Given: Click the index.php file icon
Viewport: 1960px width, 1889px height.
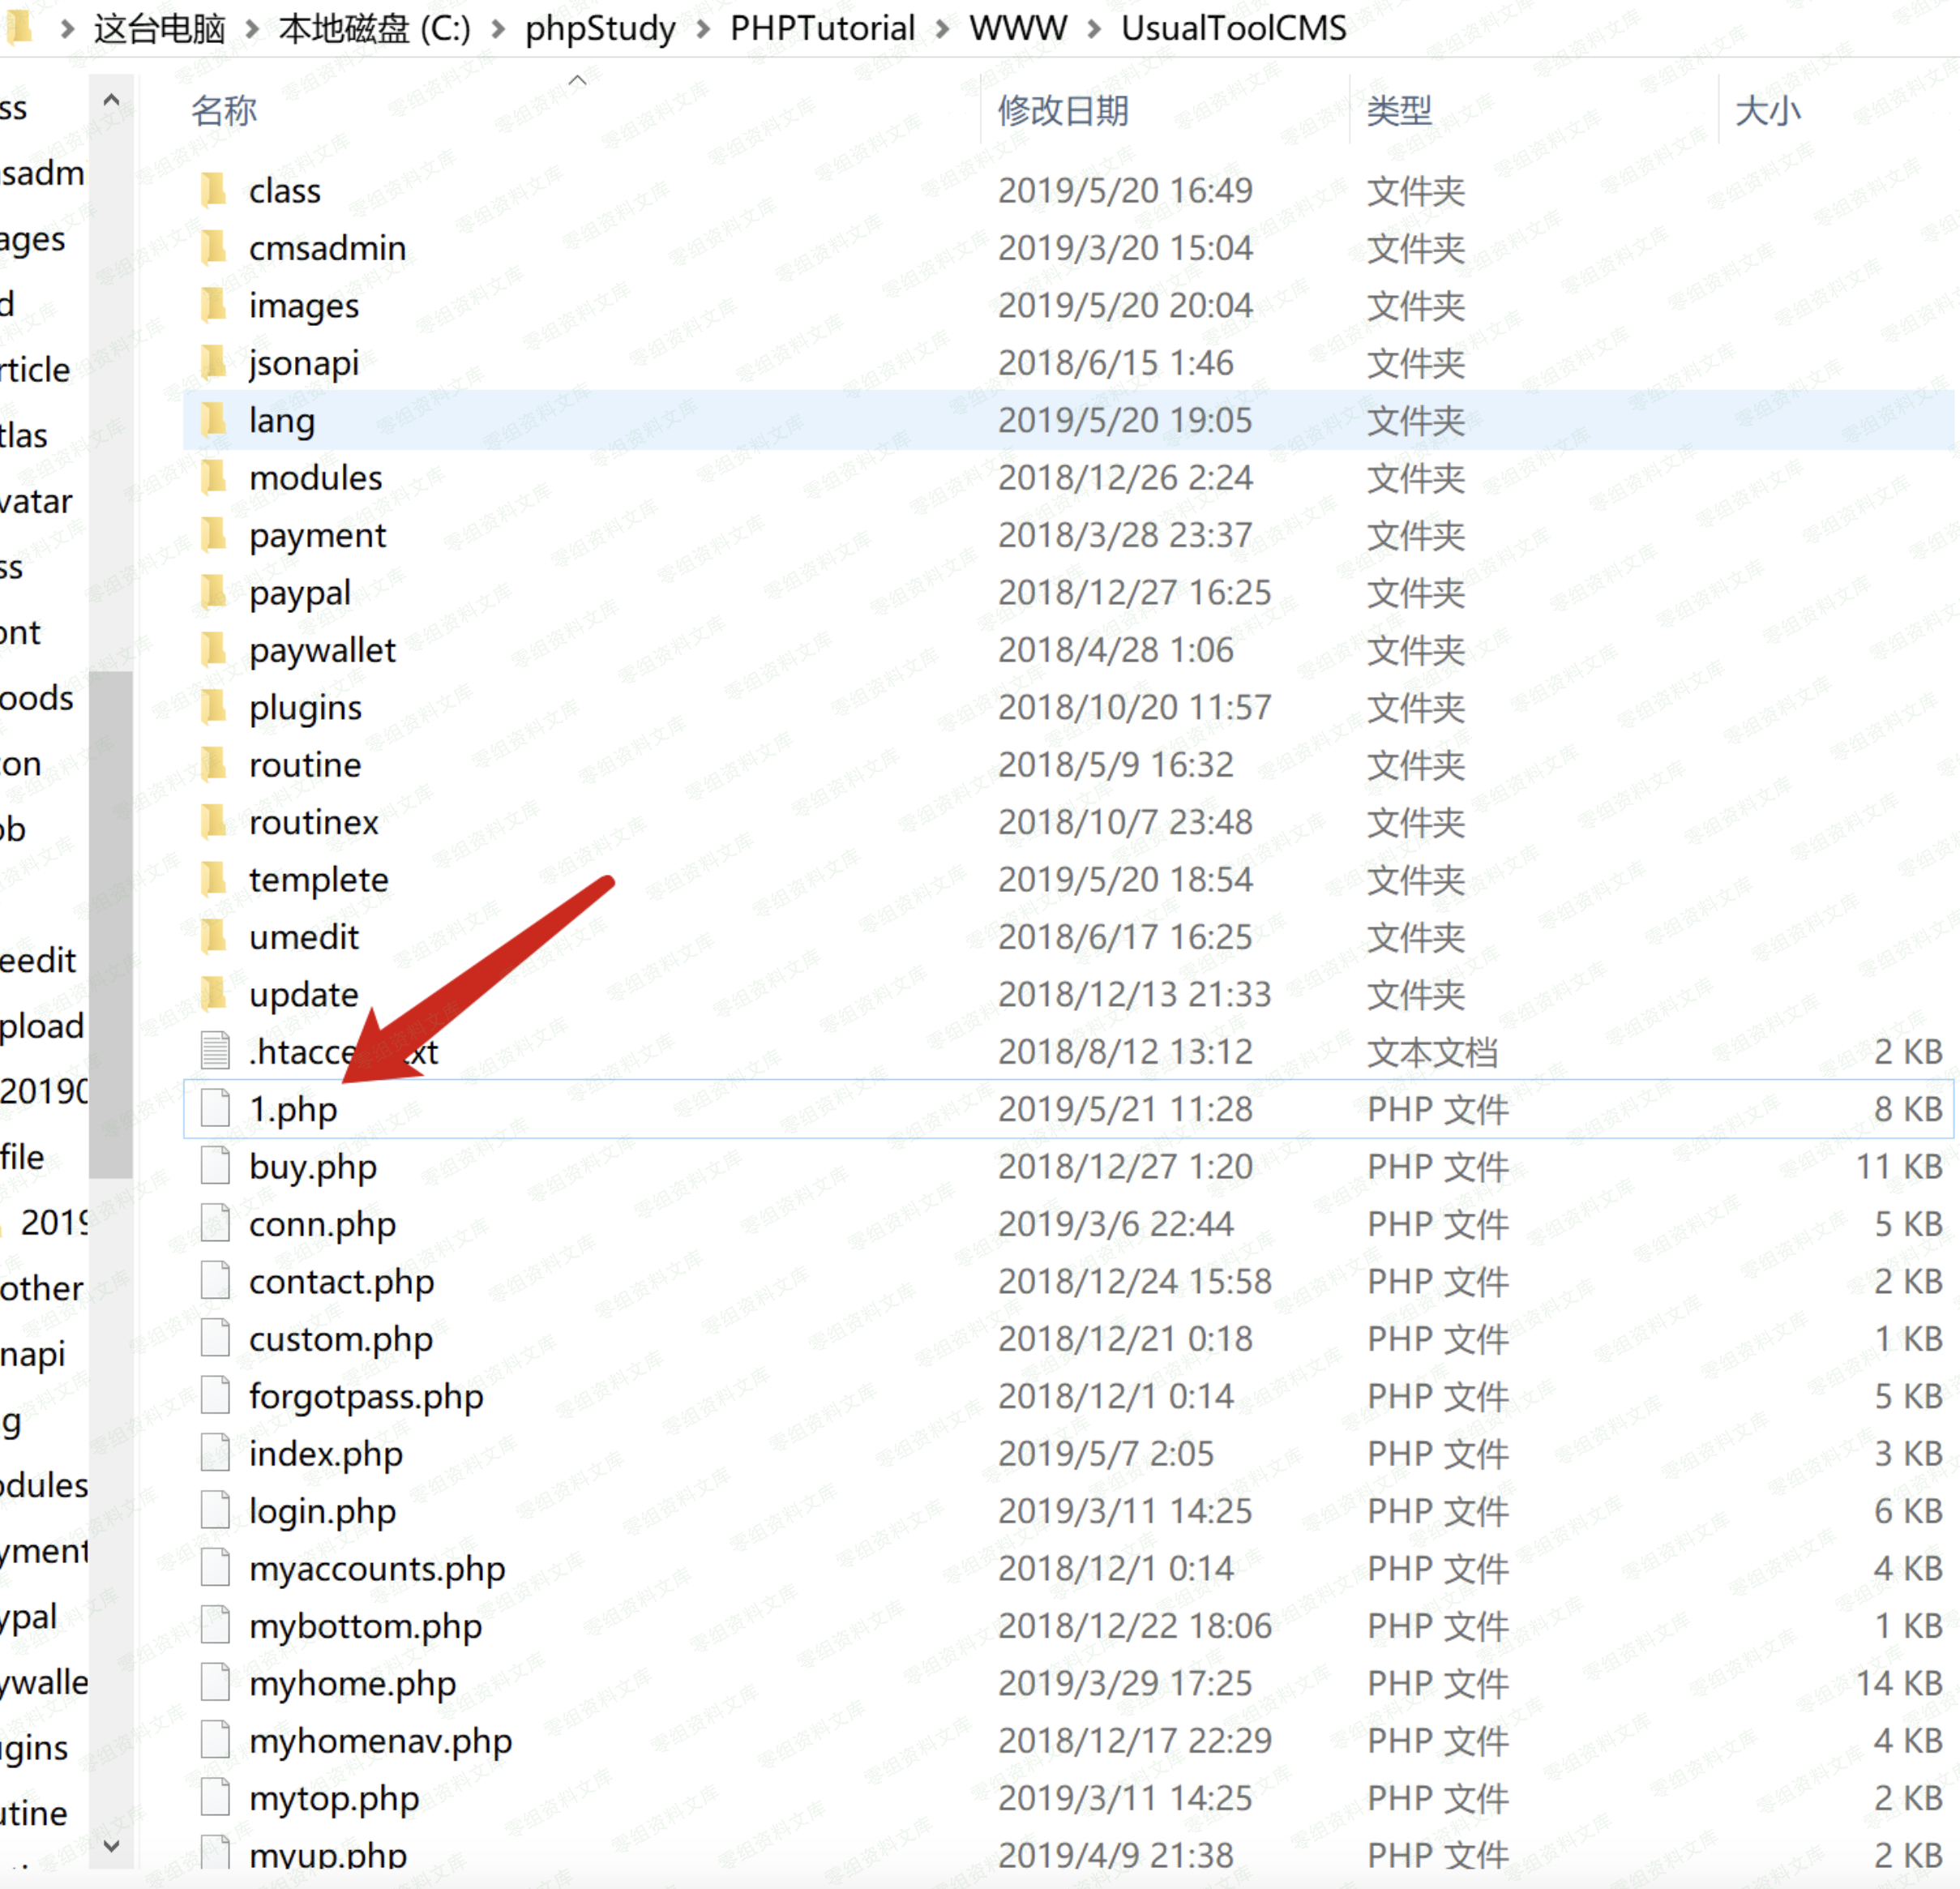Looking at the screenshot, I should point(215,1453).
